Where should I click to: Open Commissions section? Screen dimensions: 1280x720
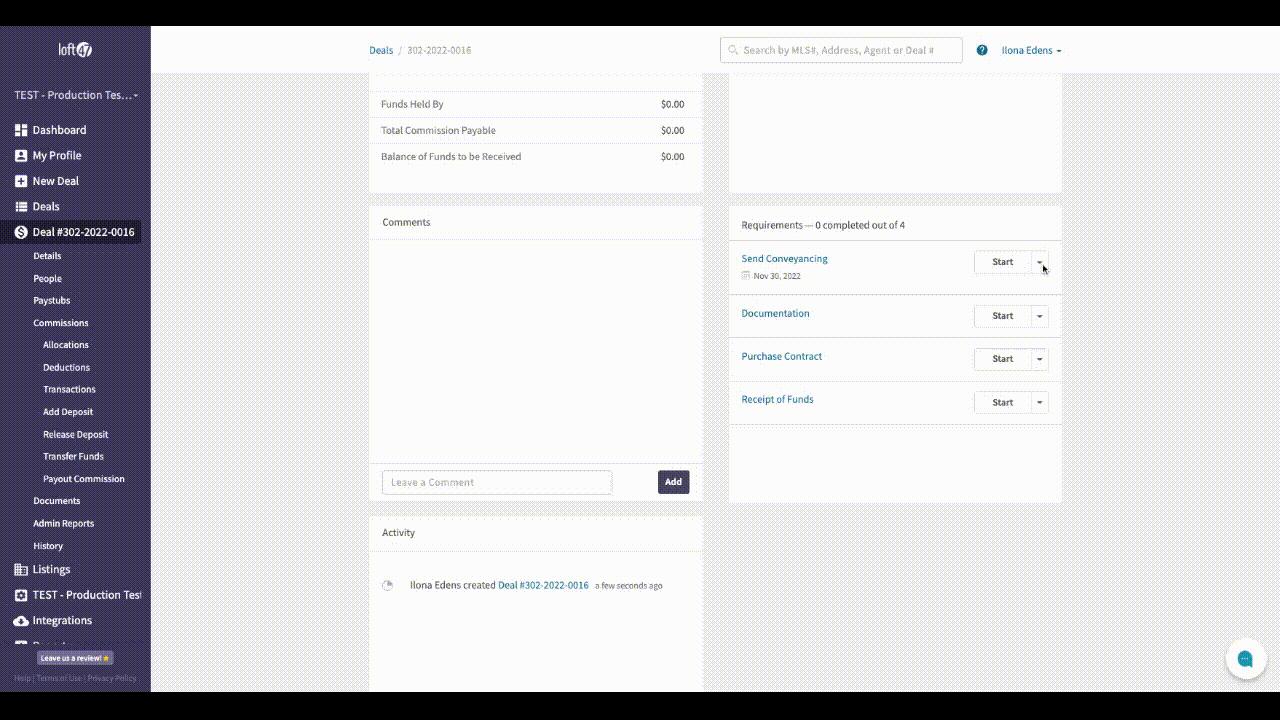pos(60,323)
